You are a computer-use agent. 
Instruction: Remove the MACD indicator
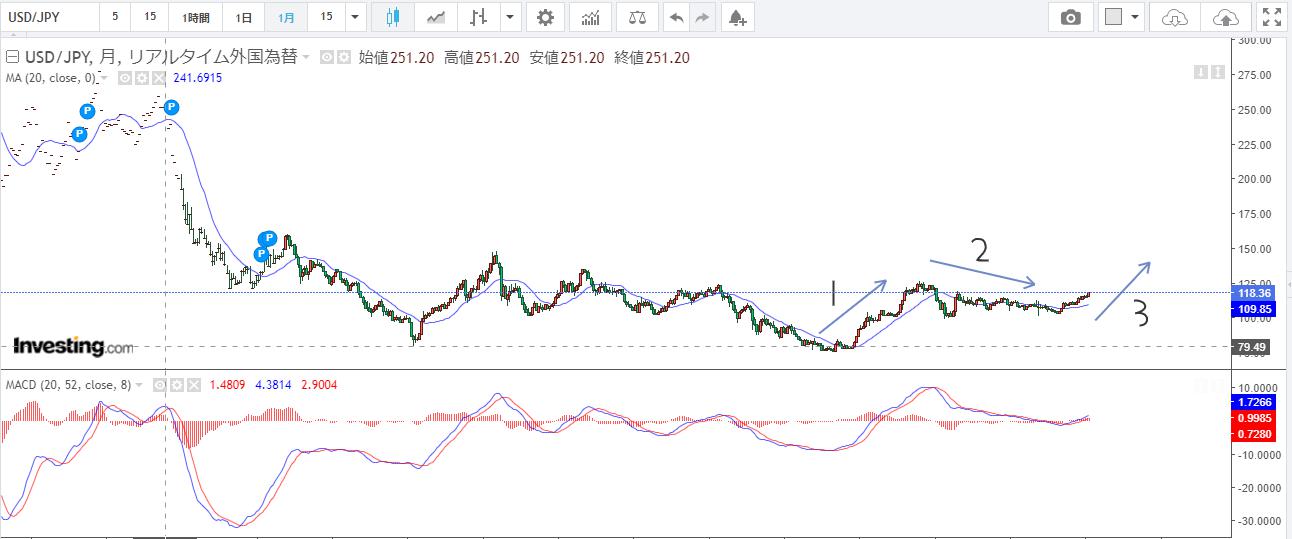[194, 384]
